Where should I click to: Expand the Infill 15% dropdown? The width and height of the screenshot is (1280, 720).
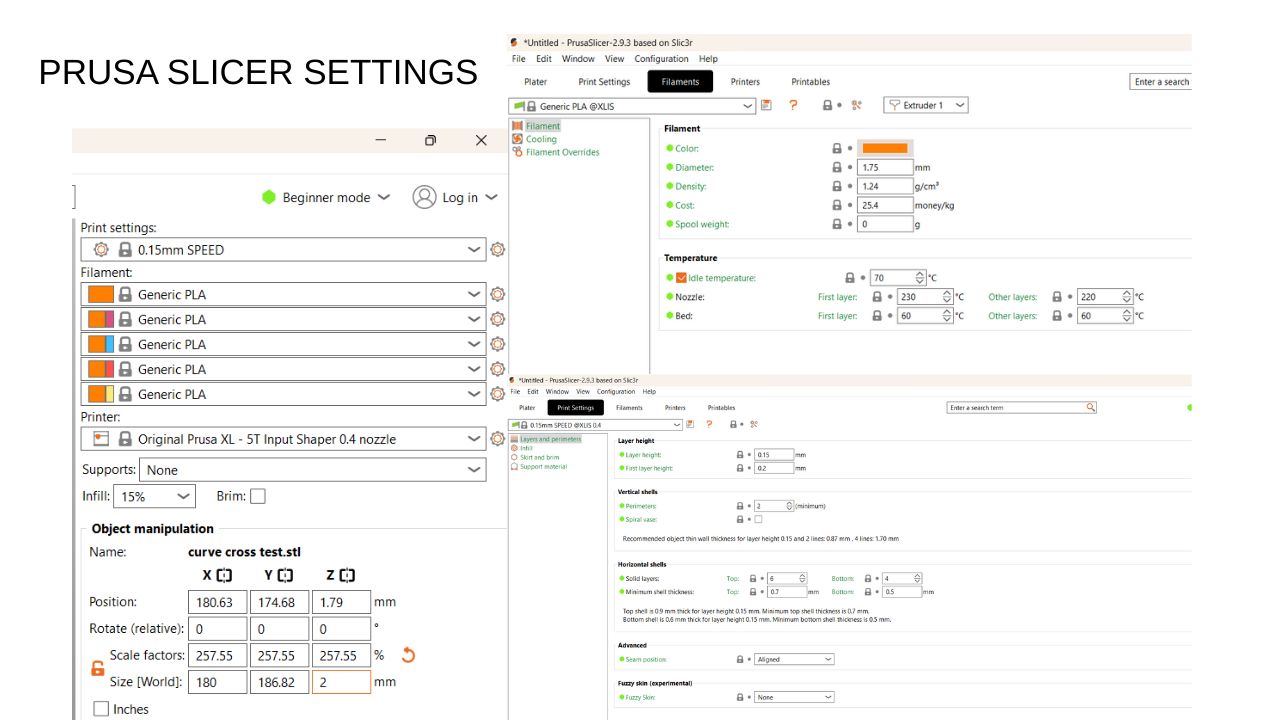tap(155, 496)
